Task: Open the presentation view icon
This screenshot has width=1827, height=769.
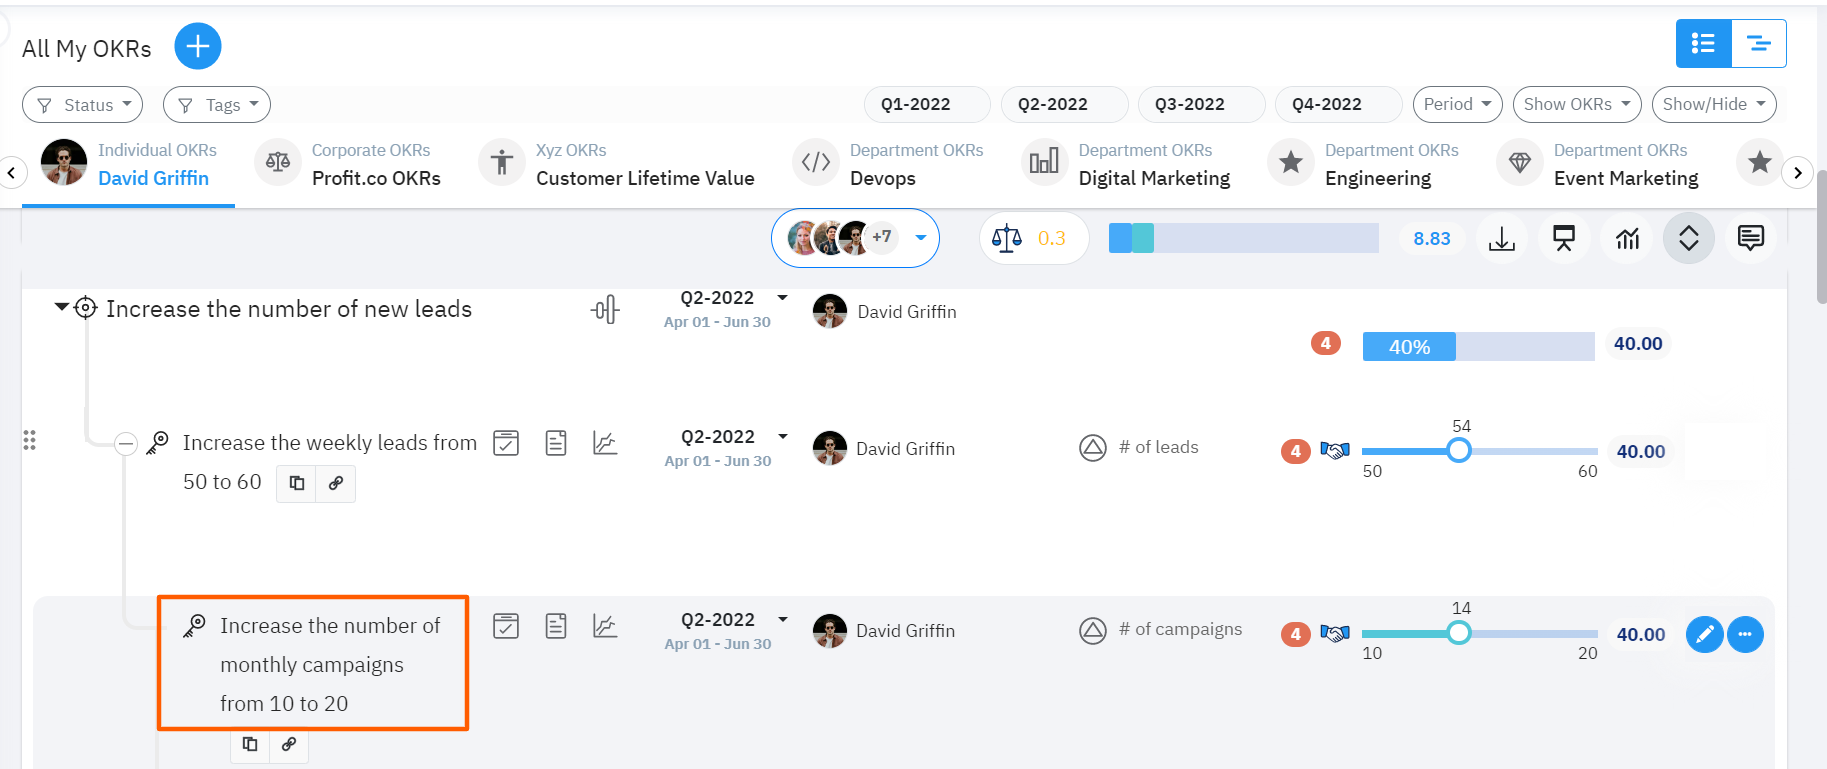Action: tap(1564, 239)
